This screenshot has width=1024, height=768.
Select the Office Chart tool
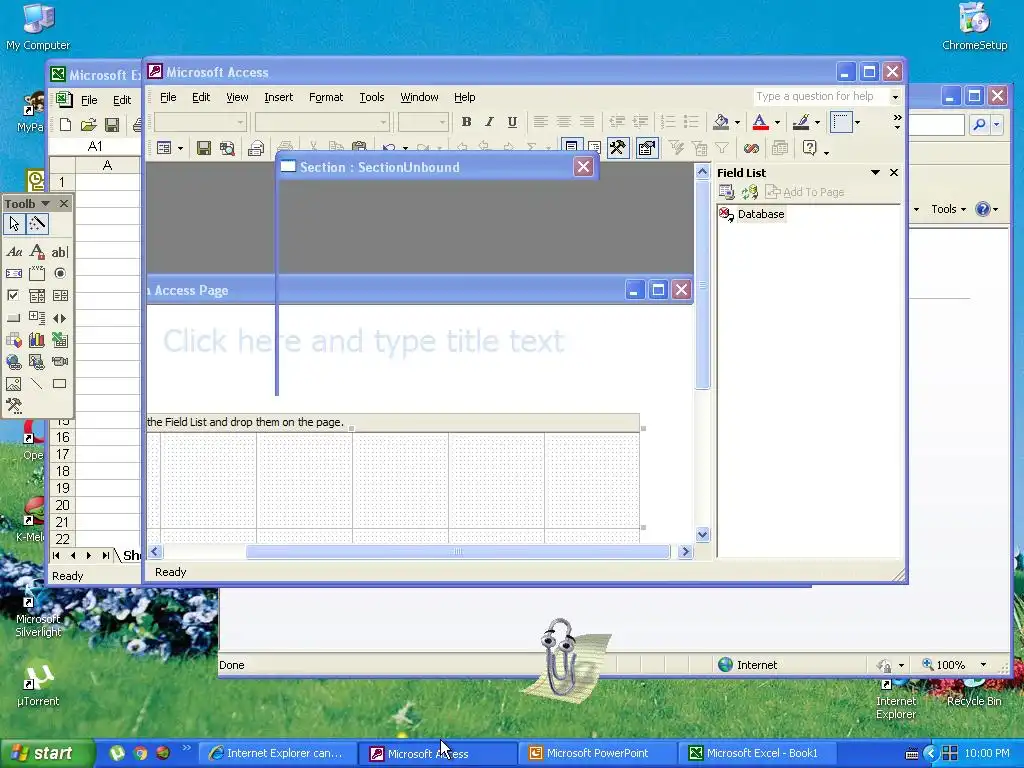click(37, 340)
